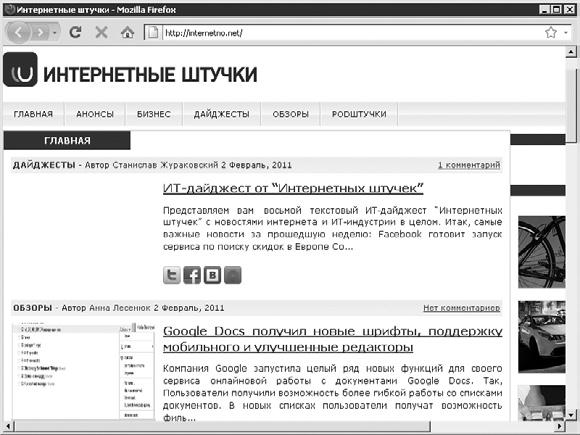Screen dimensions: 580x435
Task: Click the Forward navigation arrow
Action: (x=40, y=33)
